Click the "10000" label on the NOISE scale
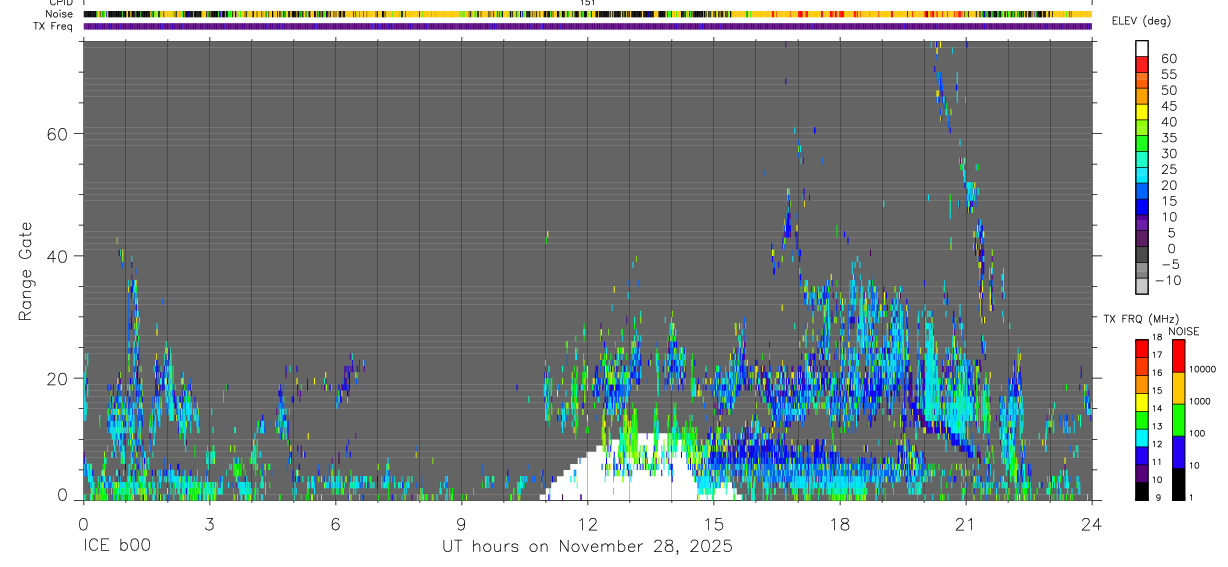Image resolution: width=1228 pixels, height=567 pixels. coord(1202,369)
